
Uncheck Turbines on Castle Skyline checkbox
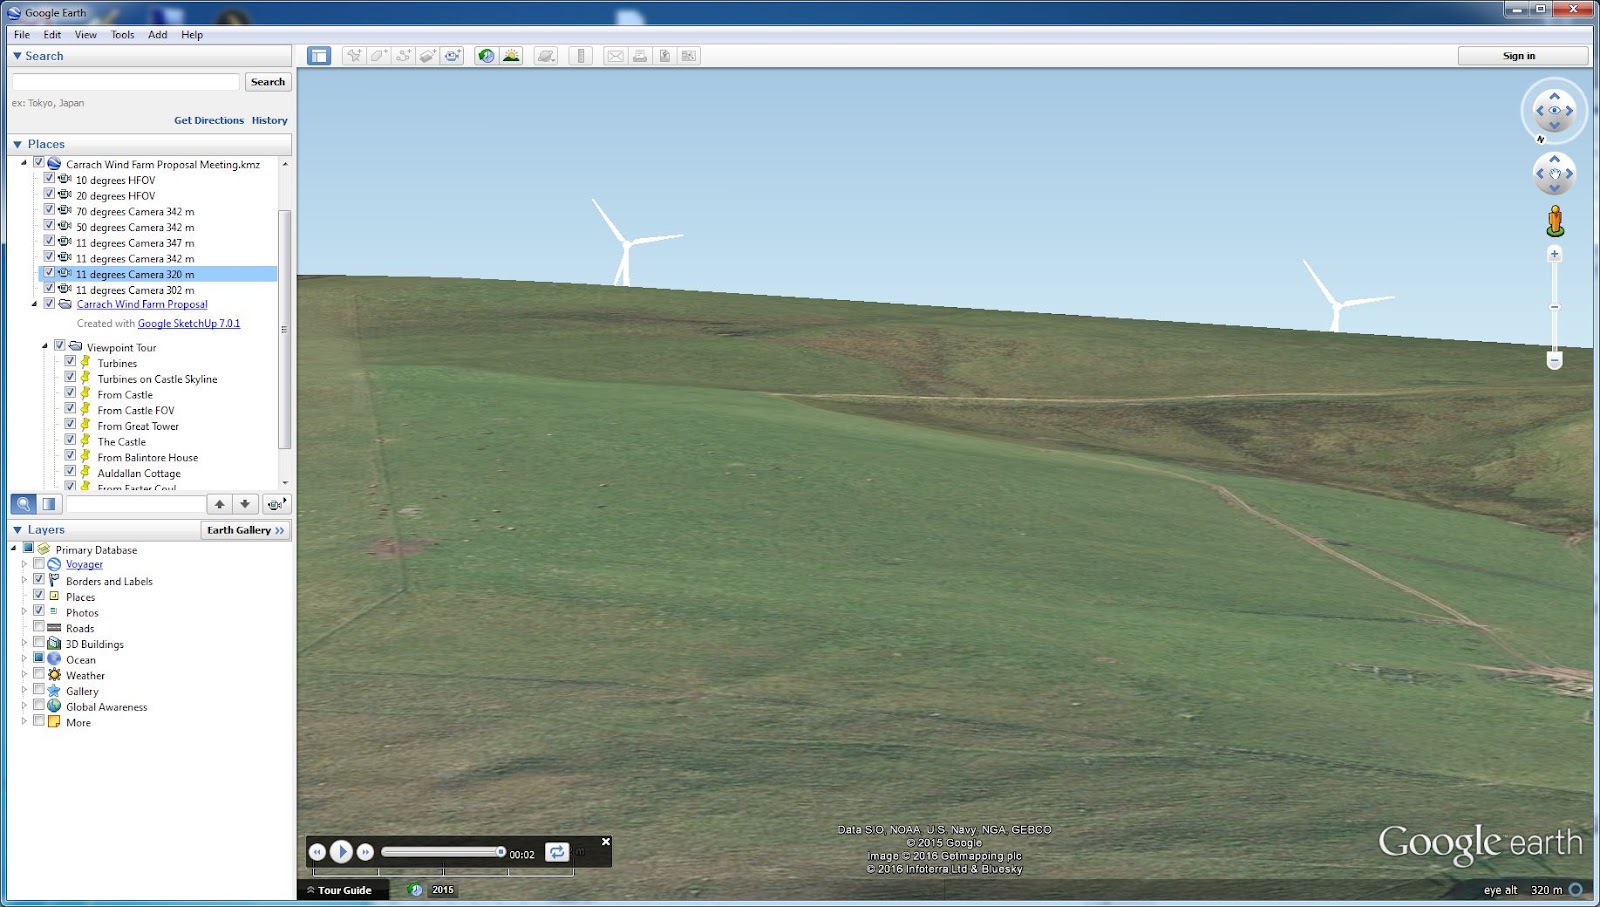coord(71,377)
